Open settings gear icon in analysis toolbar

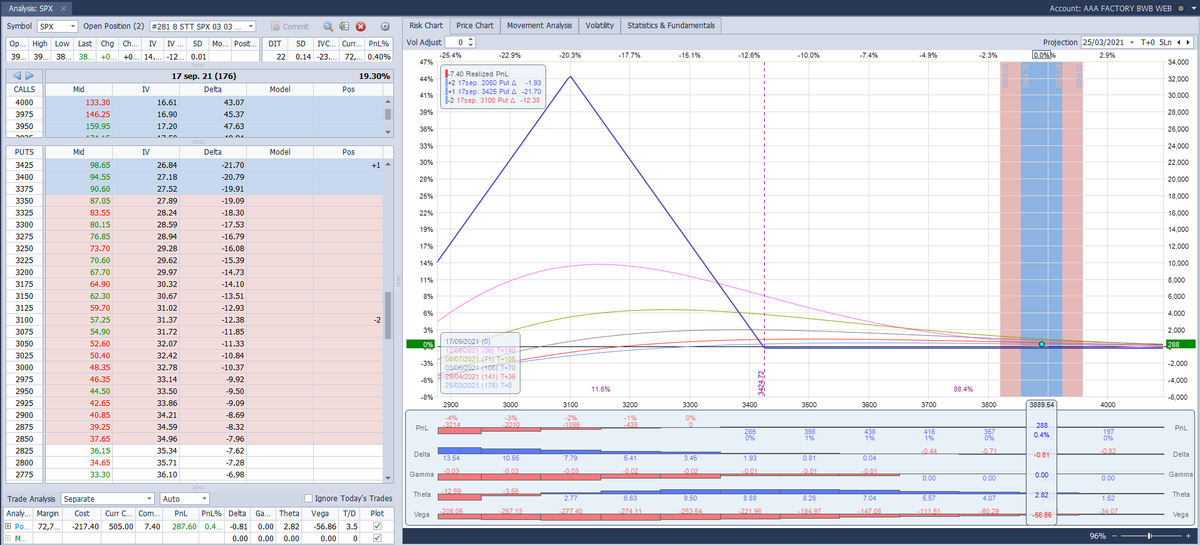click(385, 26)
